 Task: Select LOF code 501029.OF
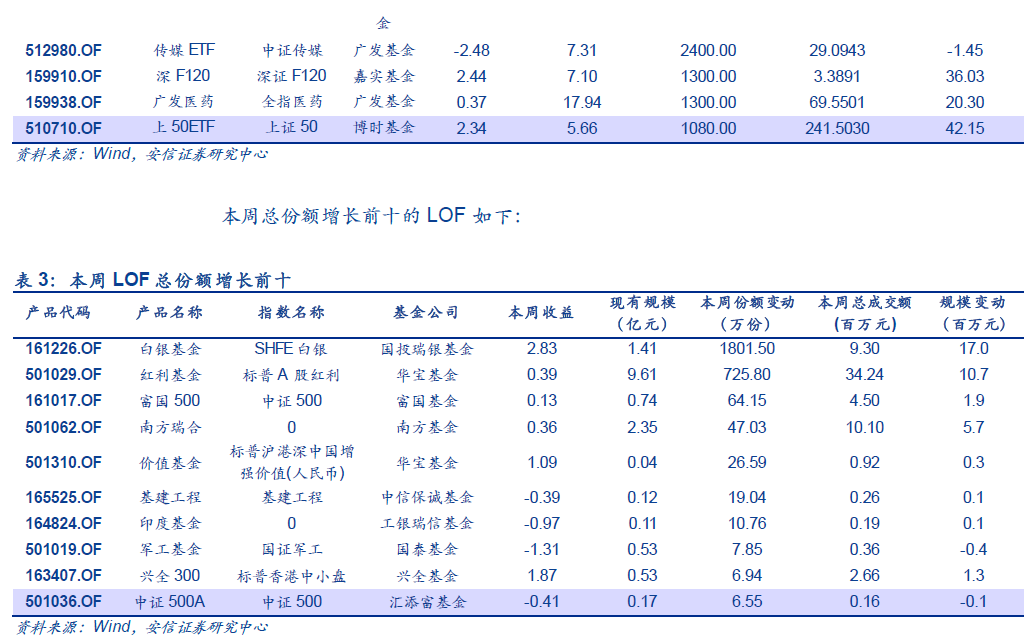(x=63, y=375)
